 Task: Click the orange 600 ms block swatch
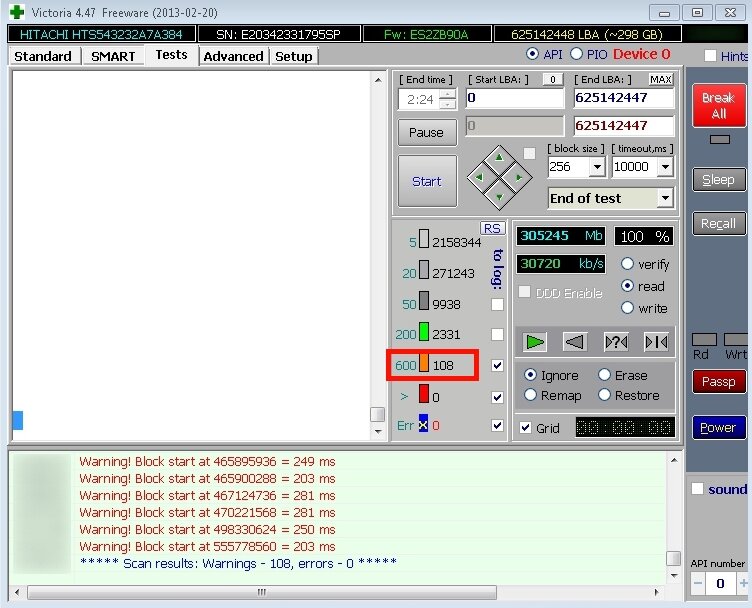pos(423,362)
